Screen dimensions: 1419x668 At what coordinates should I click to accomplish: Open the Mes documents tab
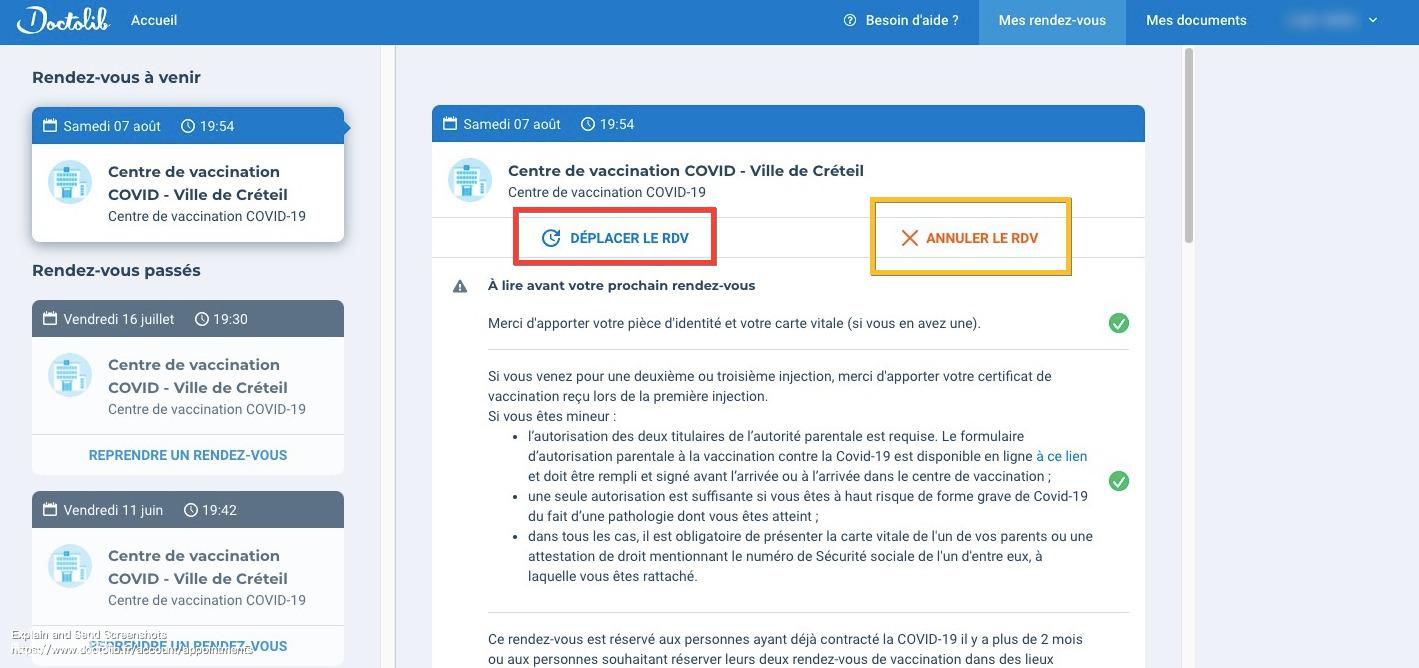point(1196,21)
